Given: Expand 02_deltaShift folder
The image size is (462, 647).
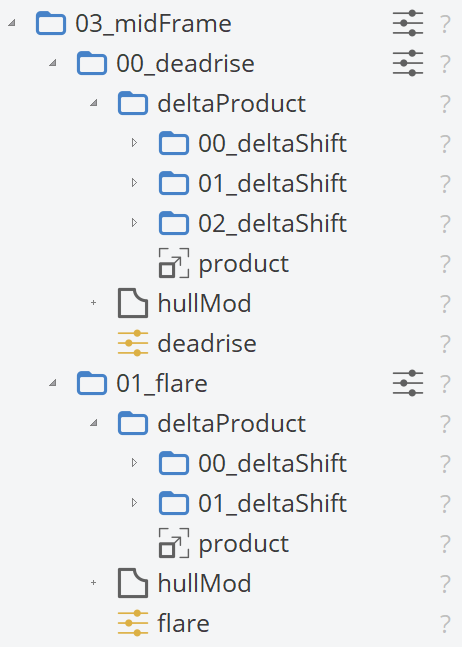Looking at the screenshot, I should [134, 223].
